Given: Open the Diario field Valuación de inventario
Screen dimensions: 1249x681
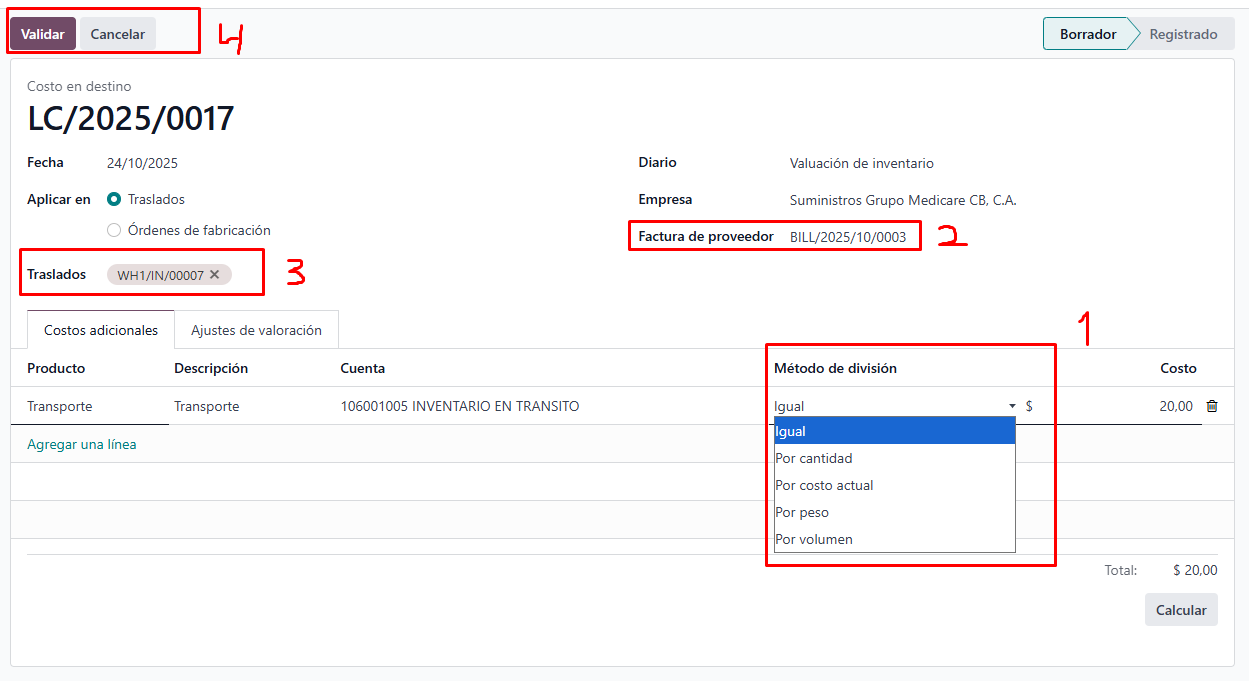Looking at the screenshot, I should [862, 163].
